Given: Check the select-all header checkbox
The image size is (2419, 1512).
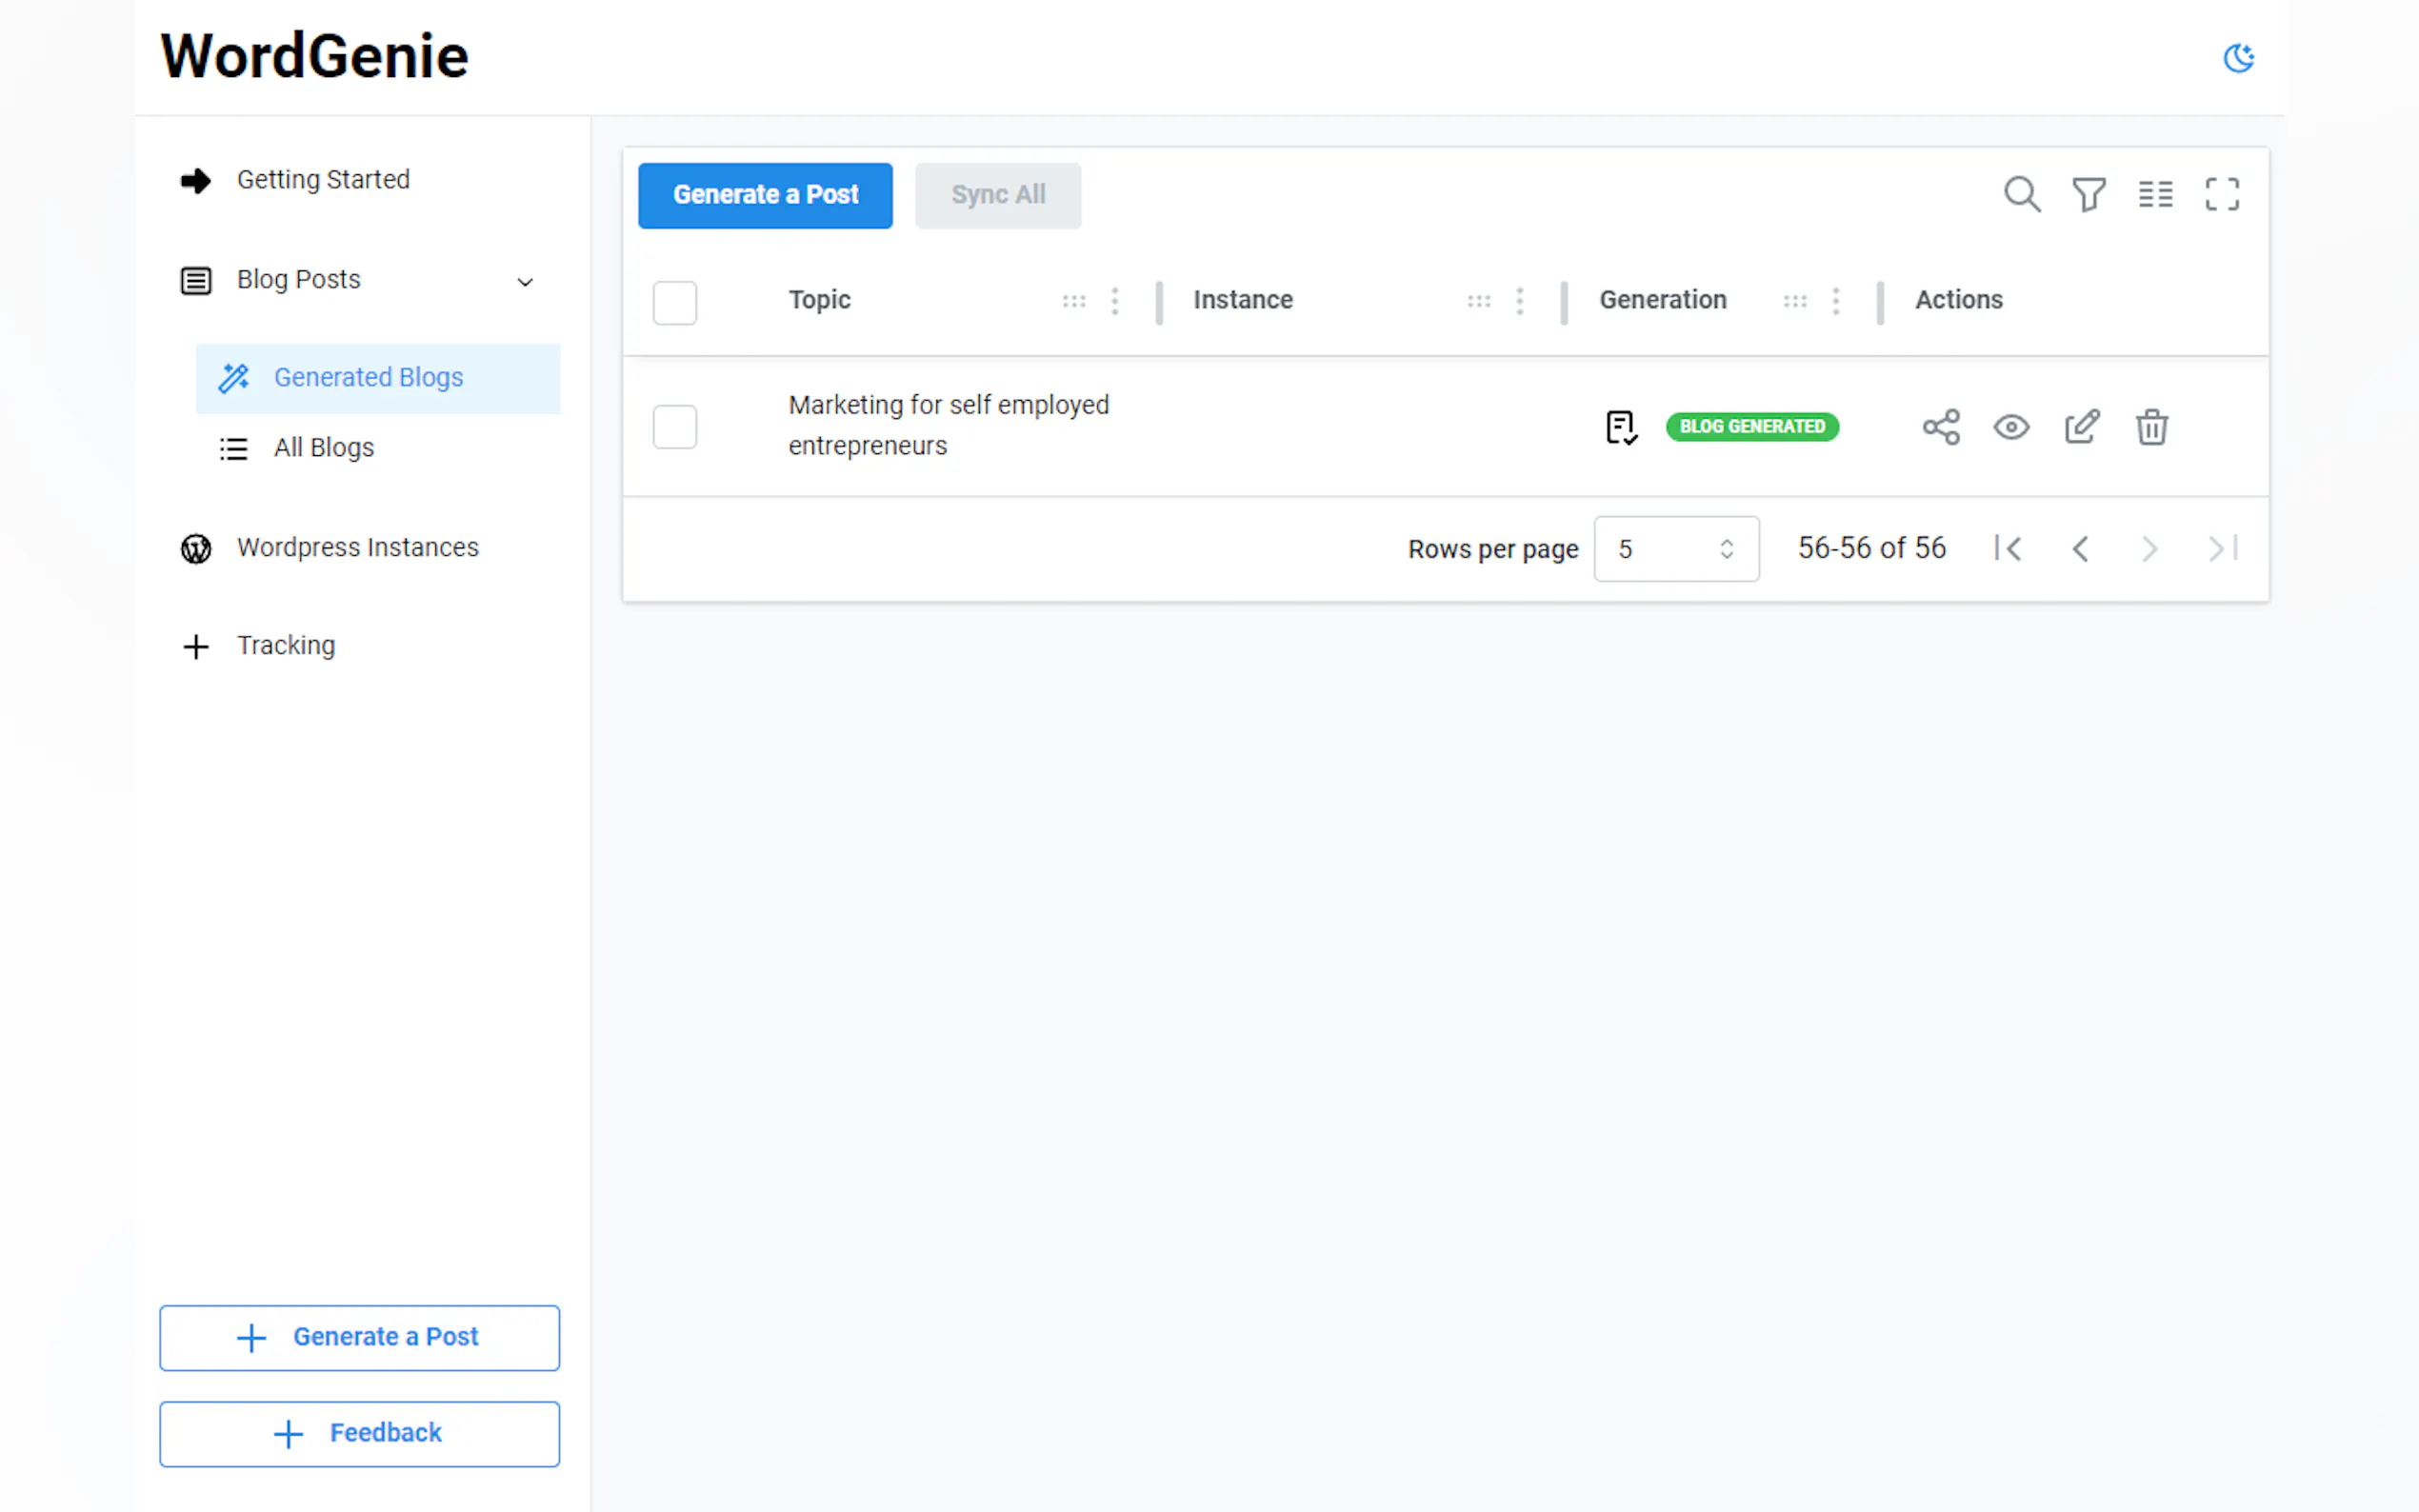Looking at the screenshot, I should click(x=675, y=302).
